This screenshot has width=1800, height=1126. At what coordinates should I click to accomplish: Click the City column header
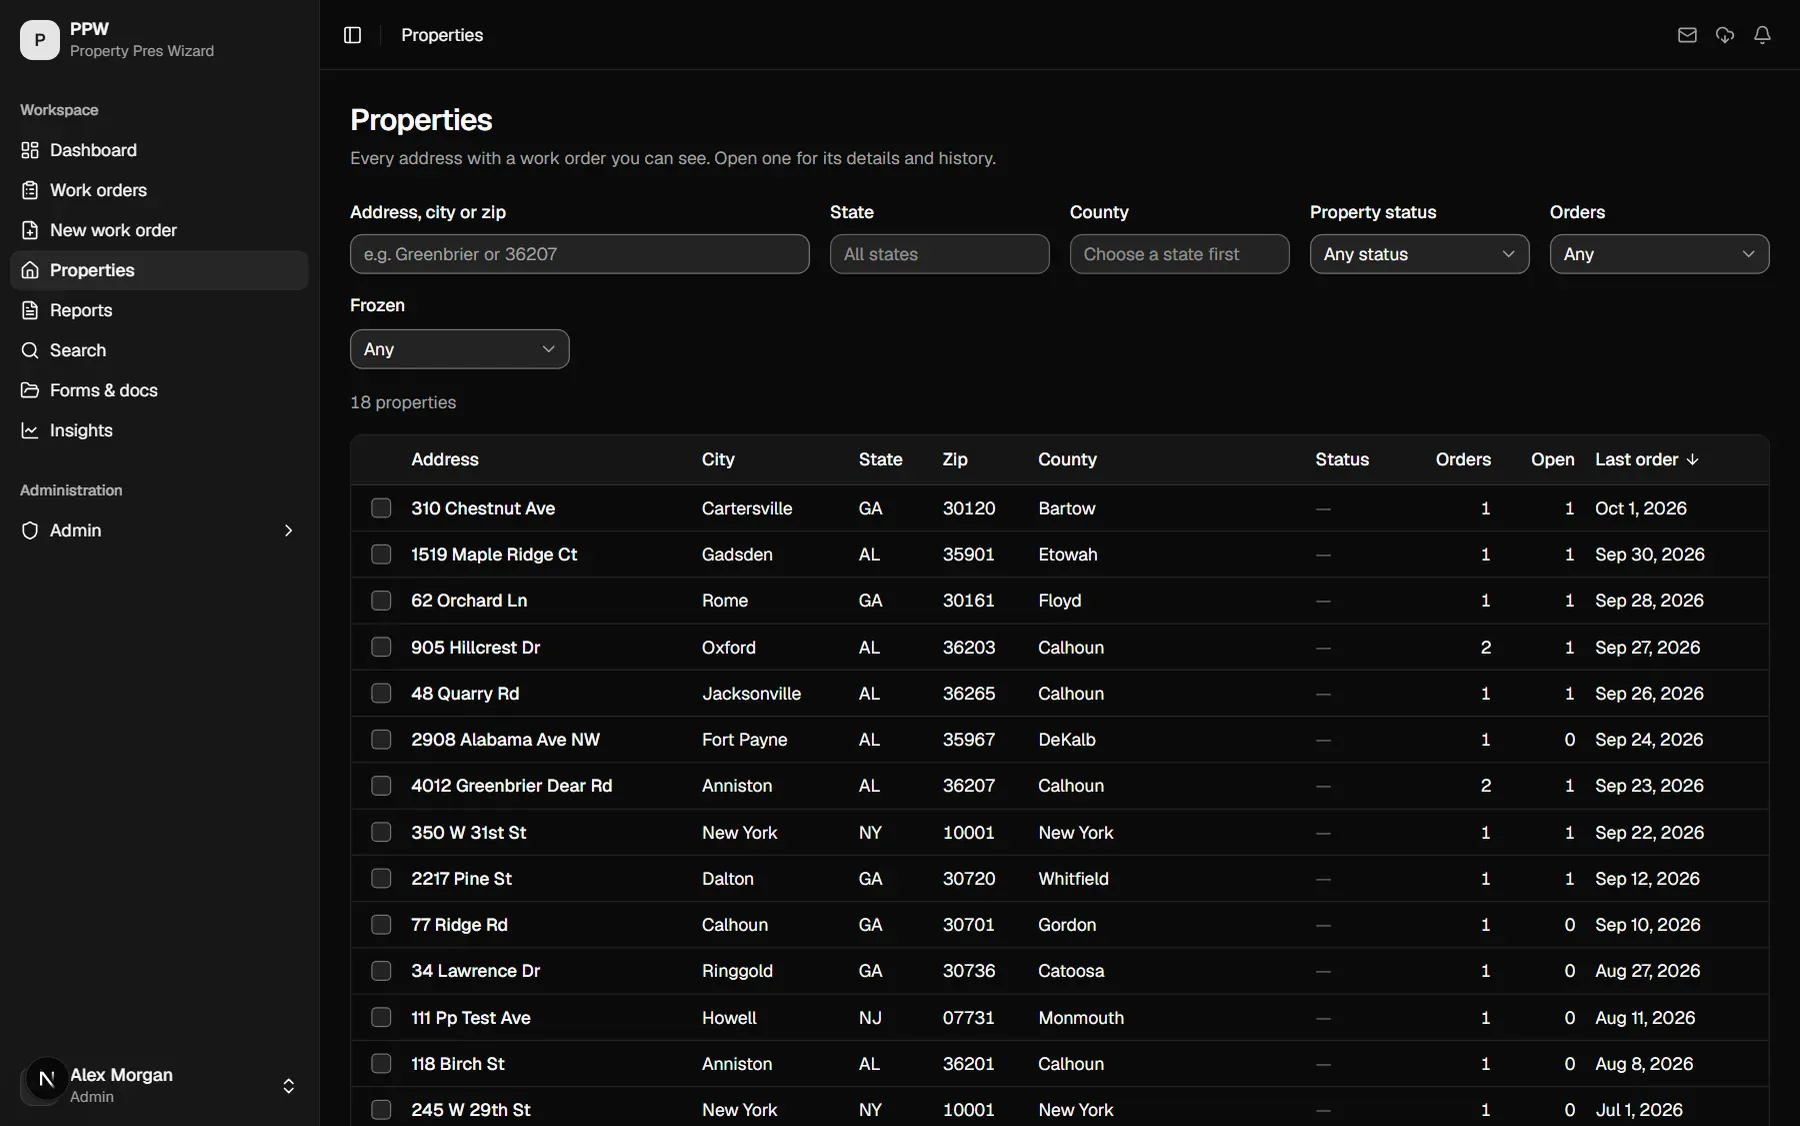718,459
